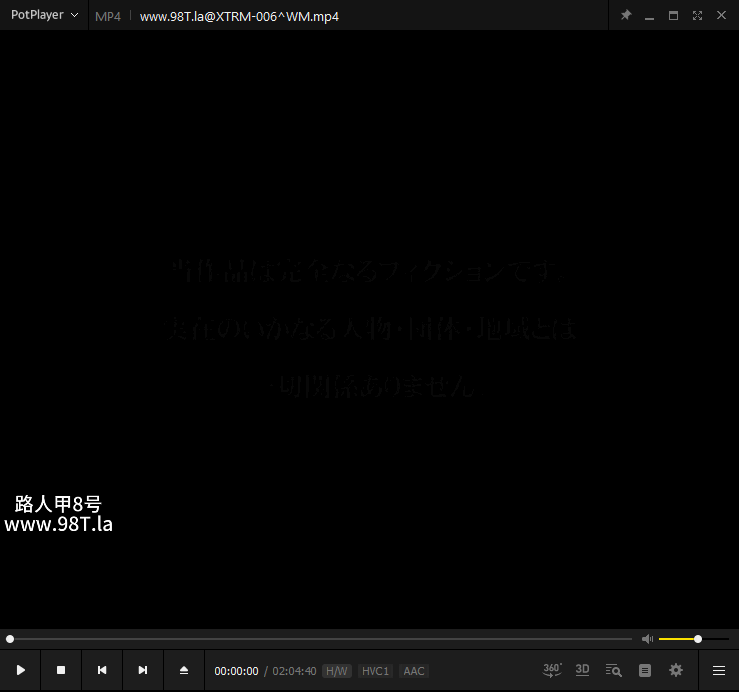Click the eject/open file icon
Screen dimensions: 739x692
pyautogui.click(x=184, y=670)
